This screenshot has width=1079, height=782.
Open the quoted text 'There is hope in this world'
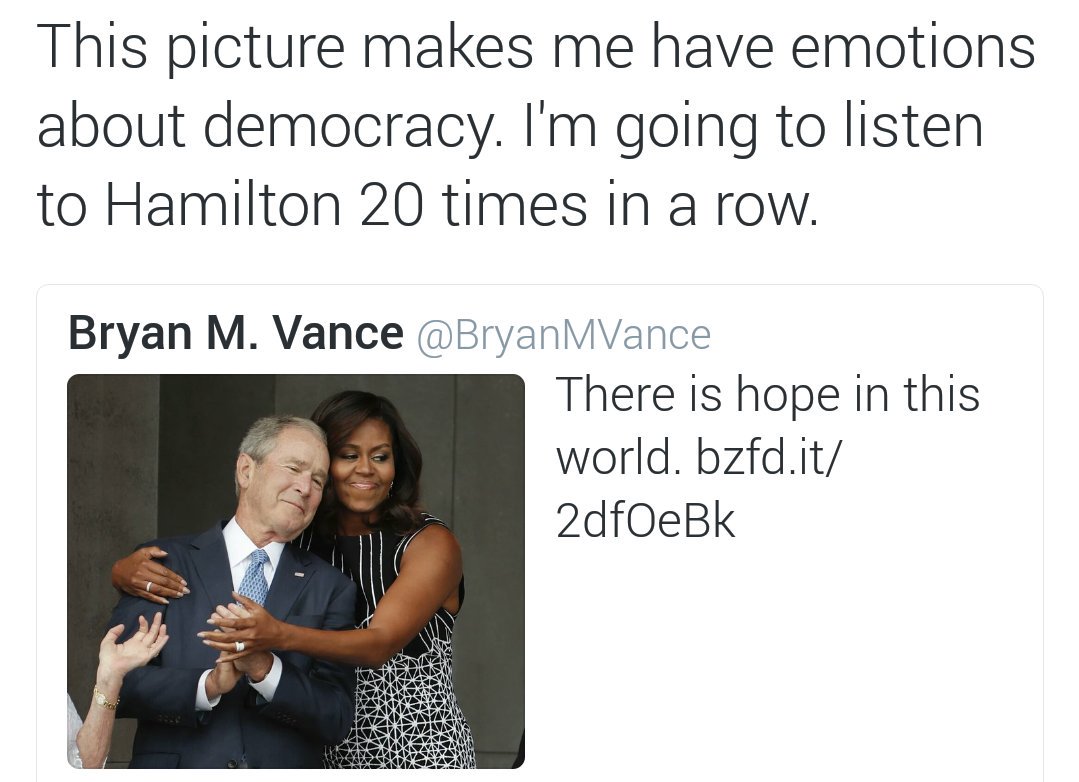coord(767,425)
